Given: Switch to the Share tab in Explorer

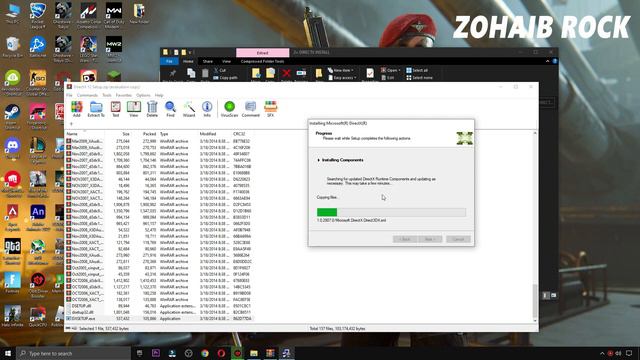Looking at the screenshot, I should tap(208, 61).
